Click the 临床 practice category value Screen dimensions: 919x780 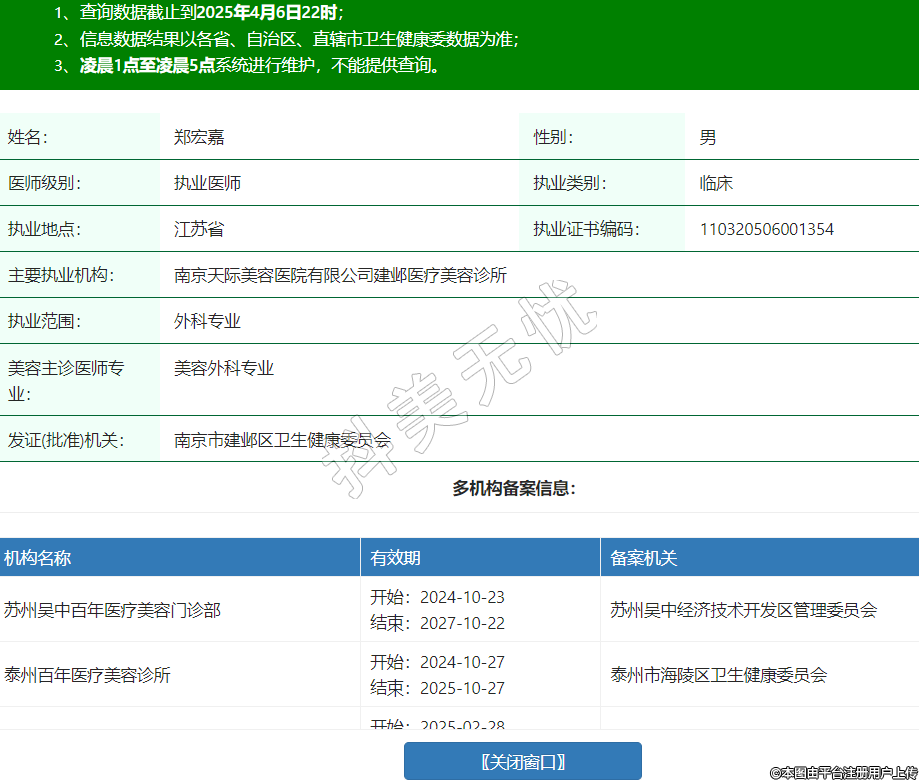coord(716,184)
